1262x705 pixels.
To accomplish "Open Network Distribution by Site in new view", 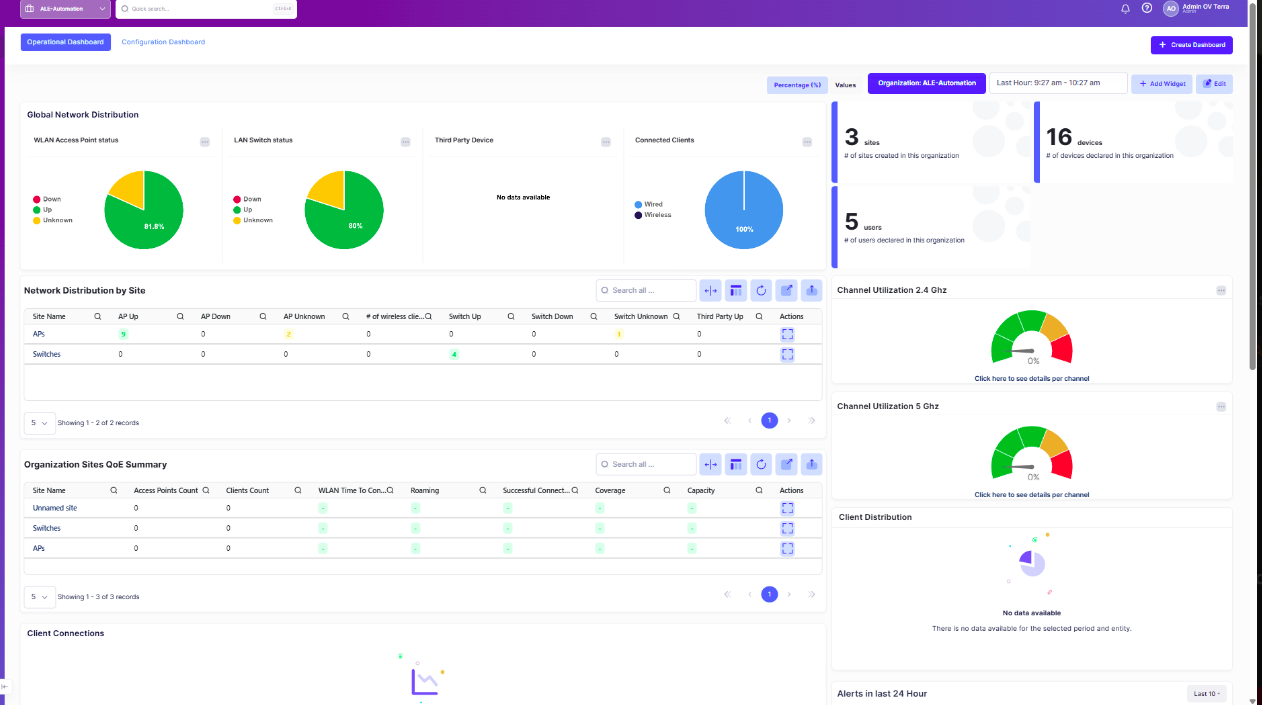I will [x=787, y=290].
